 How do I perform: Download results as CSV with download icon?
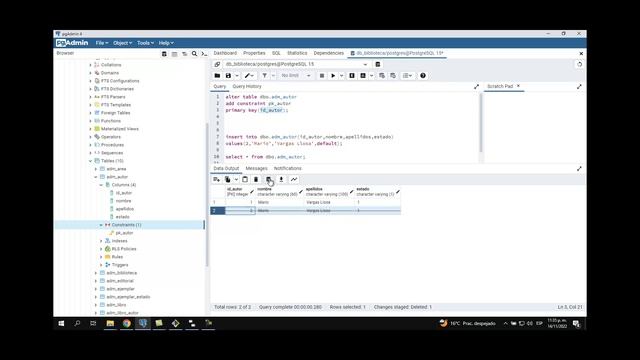click(x=281, y=180)
